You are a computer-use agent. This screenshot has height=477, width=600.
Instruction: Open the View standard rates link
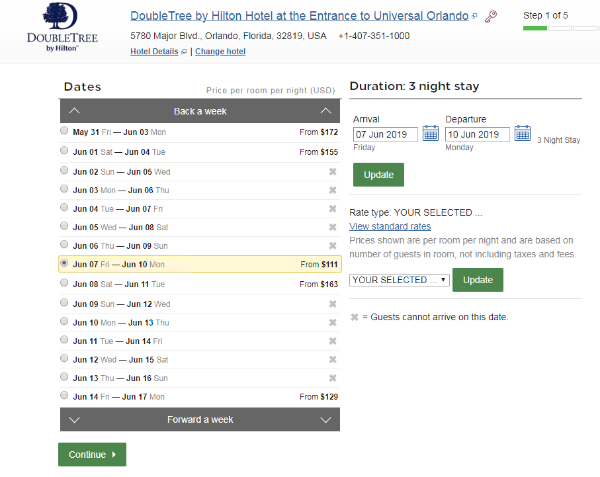click(x=390, y=226)
